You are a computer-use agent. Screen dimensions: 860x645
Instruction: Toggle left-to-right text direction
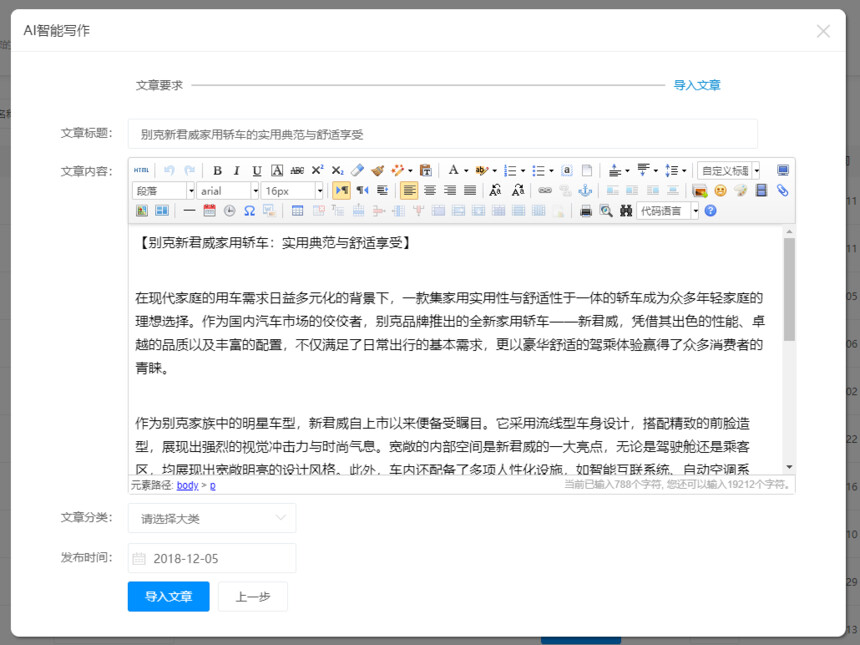pos(341,190)
